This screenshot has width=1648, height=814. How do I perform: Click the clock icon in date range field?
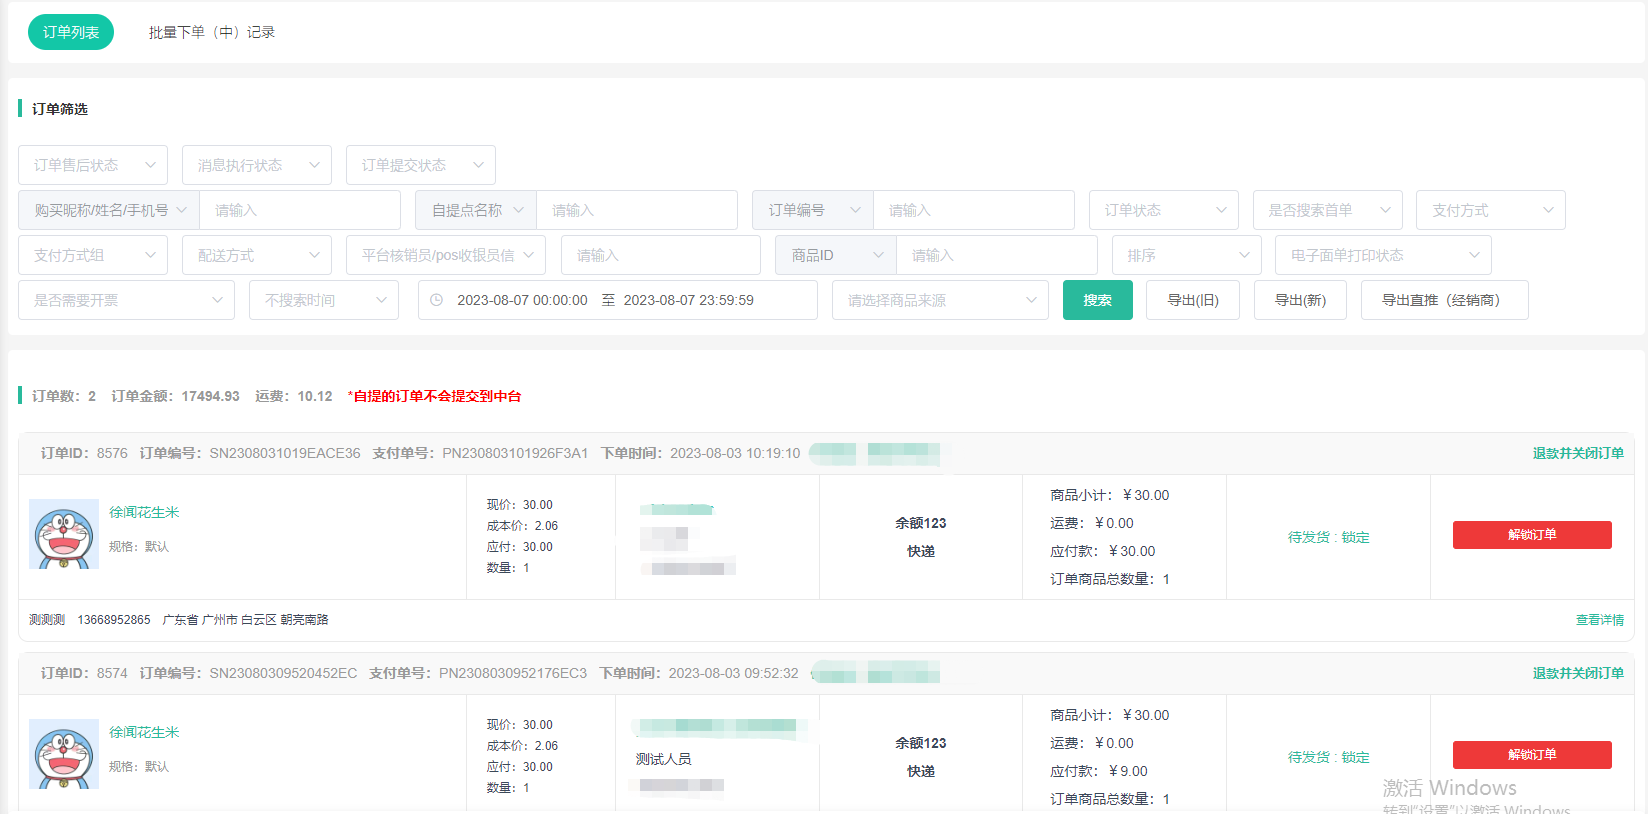coord(436,300)
